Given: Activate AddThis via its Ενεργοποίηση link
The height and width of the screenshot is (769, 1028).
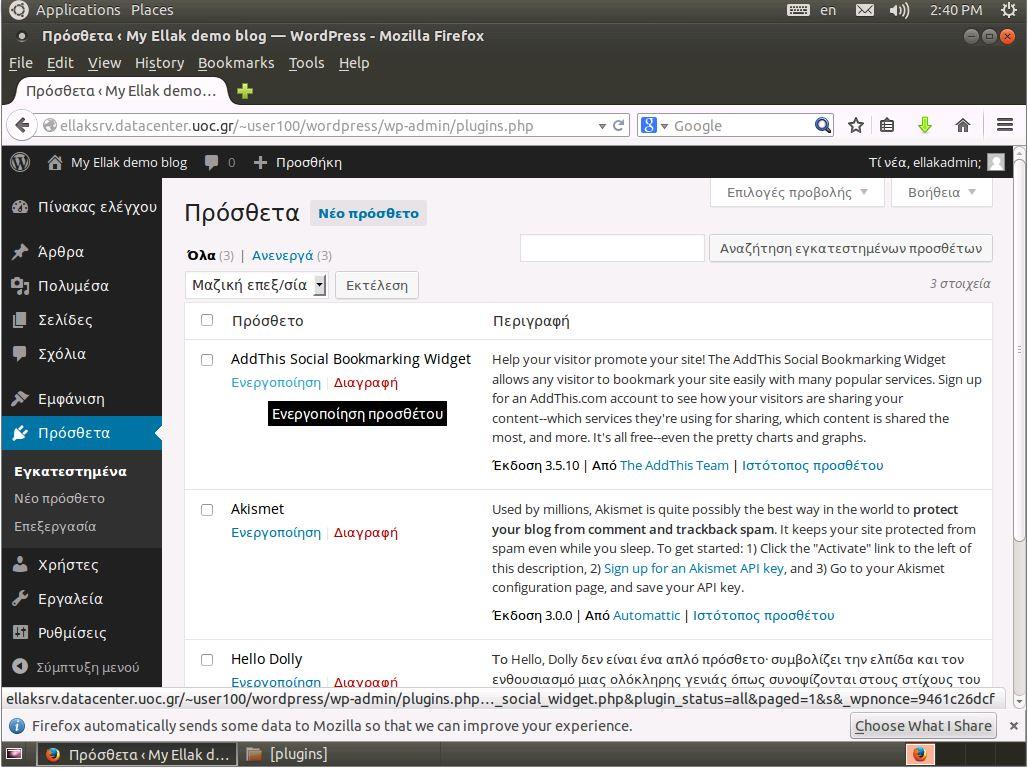Looking at the screenshot, I should click(x=276, y=383).
